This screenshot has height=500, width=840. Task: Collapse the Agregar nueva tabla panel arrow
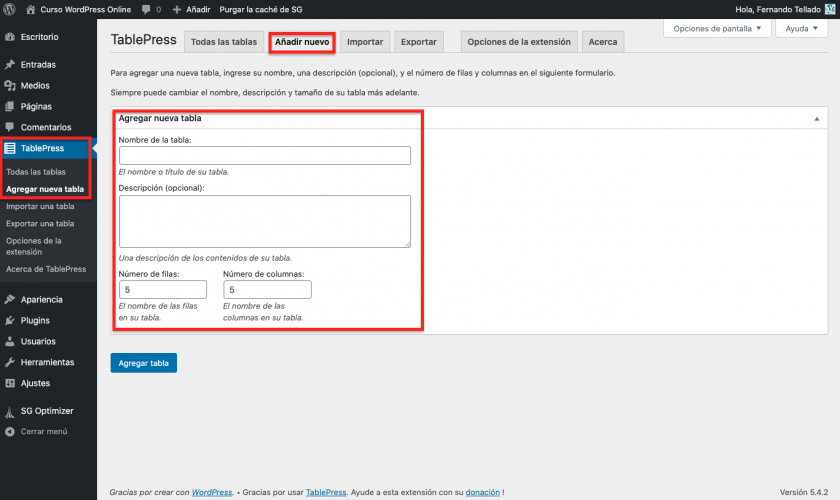pos(819,118)
